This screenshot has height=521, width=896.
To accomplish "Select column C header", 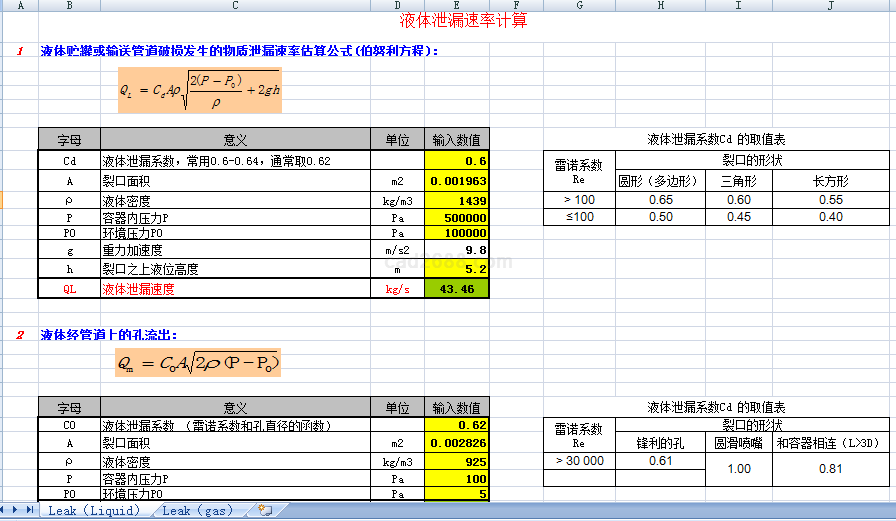I will coord(235,6).
